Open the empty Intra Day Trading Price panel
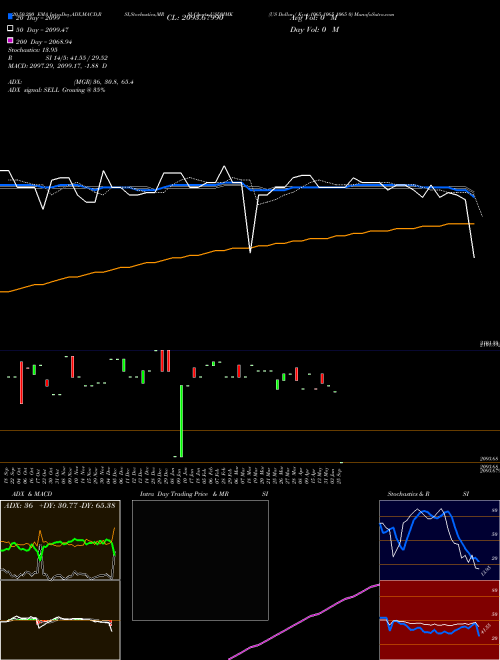Screen dimensions: 500x660 (200, 560)
